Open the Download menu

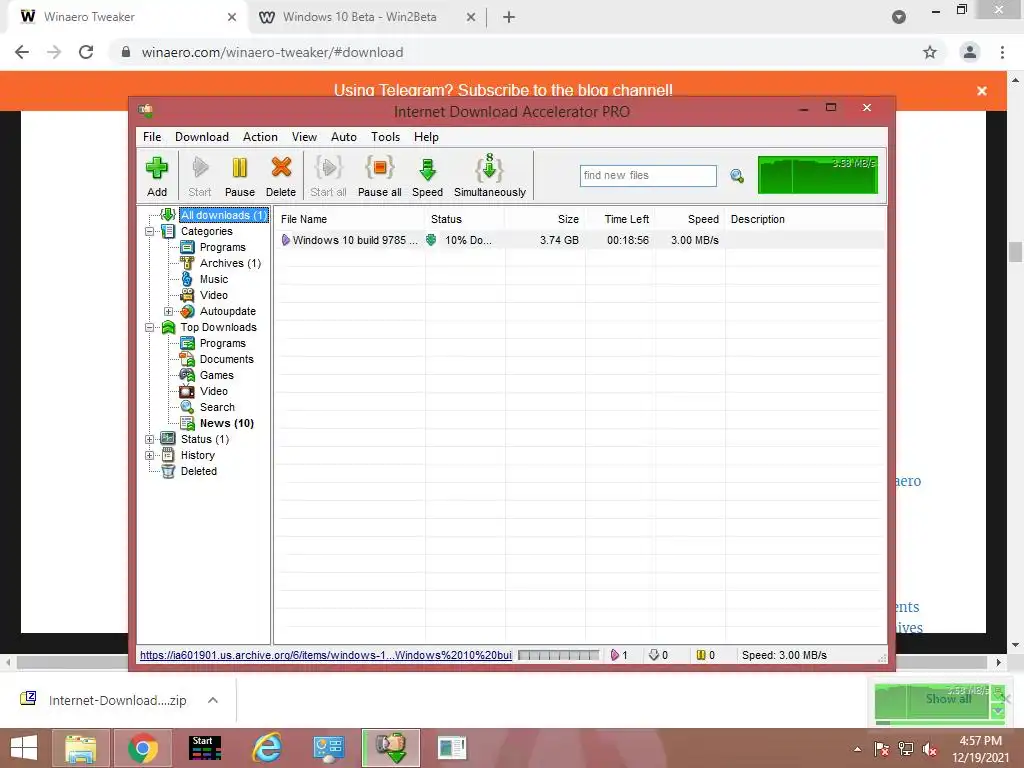coord(202,136)
